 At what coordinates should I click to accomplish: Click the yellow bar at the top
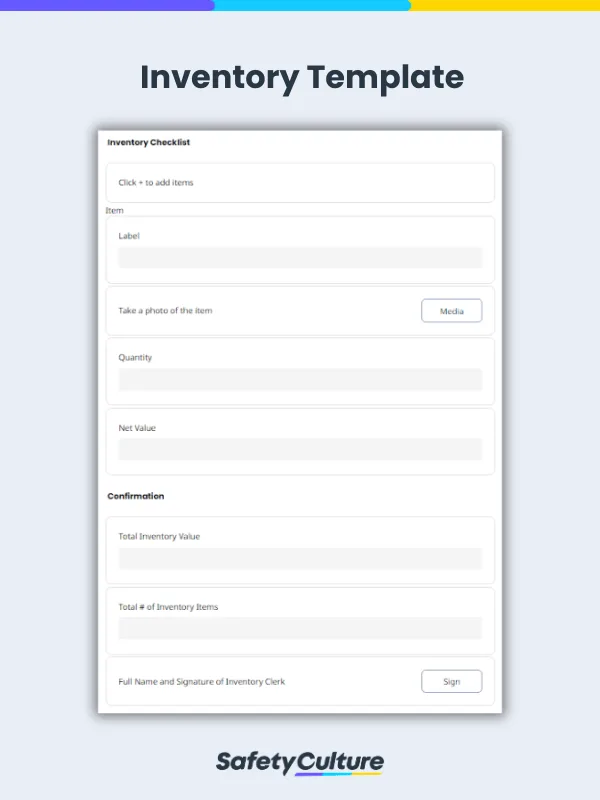click(x=505, y=5)
